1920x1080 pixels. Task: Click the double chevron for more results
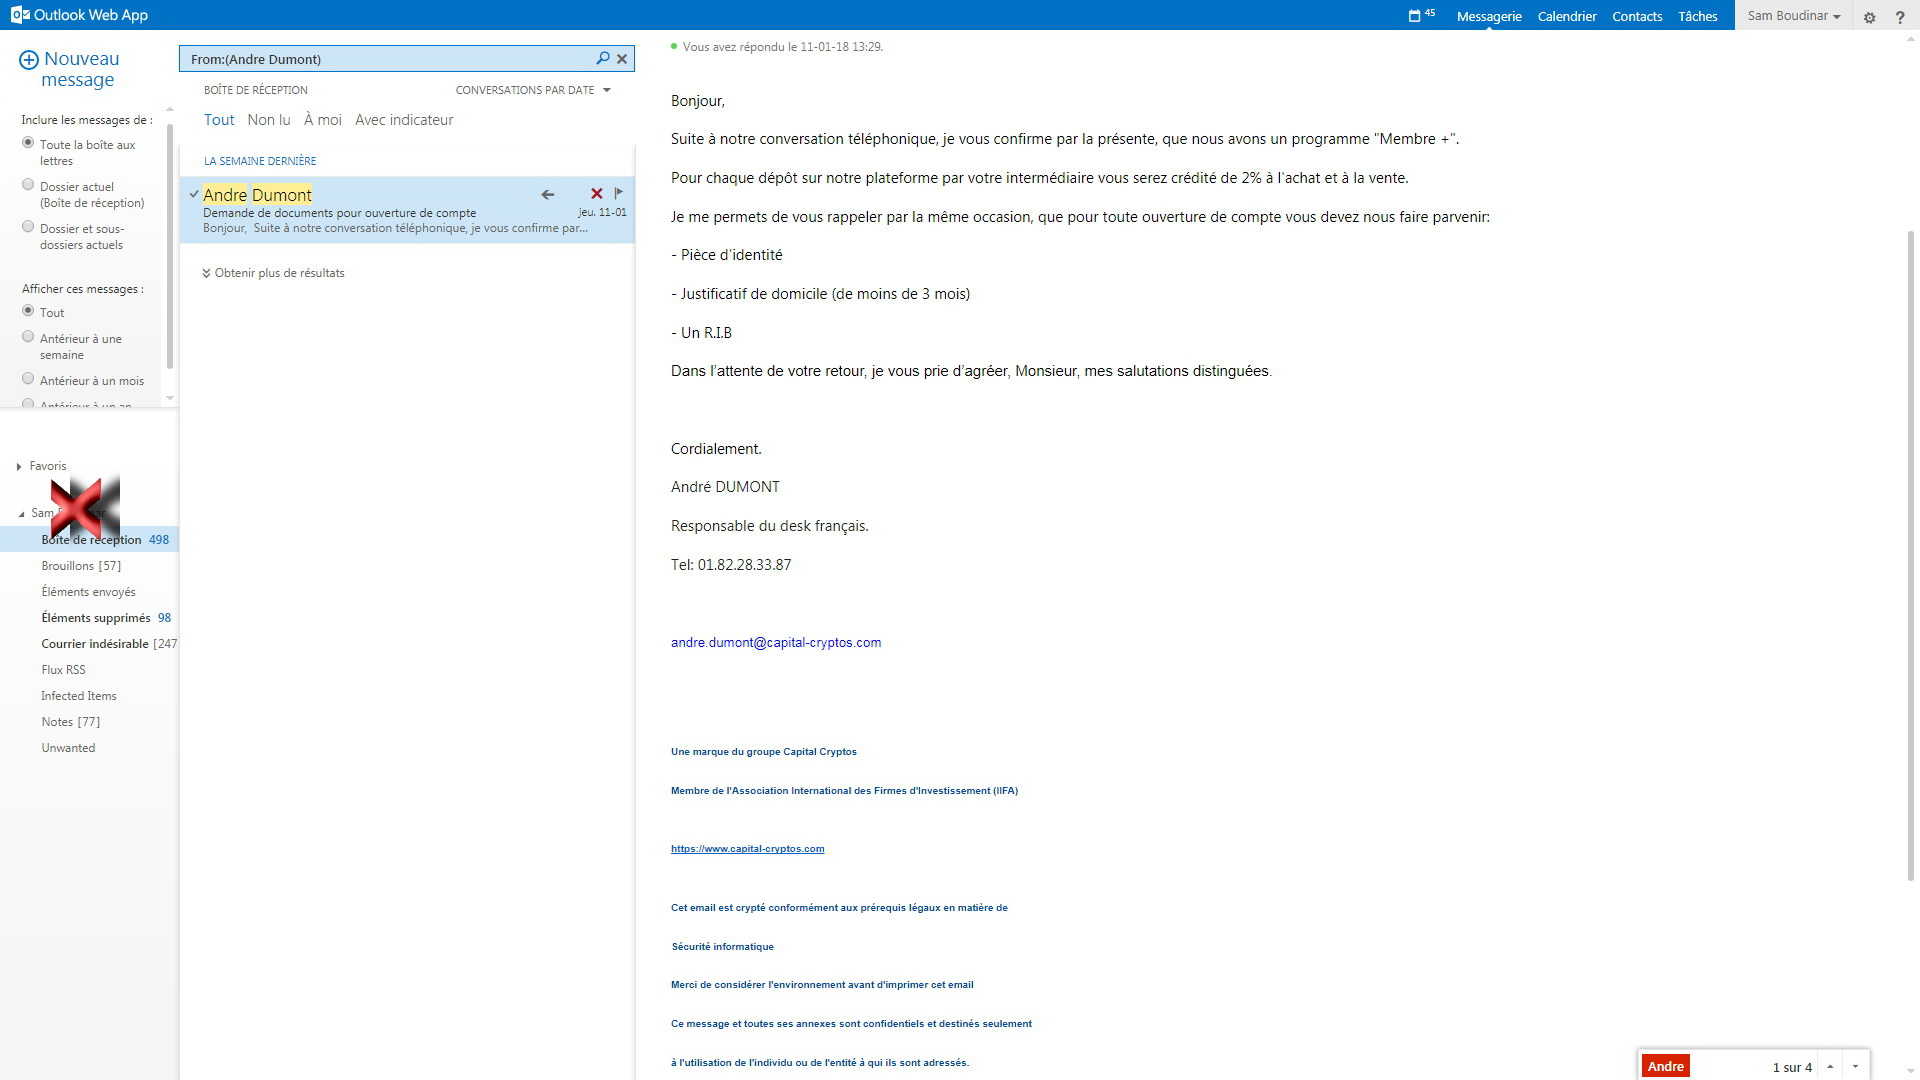pos(206,273)
